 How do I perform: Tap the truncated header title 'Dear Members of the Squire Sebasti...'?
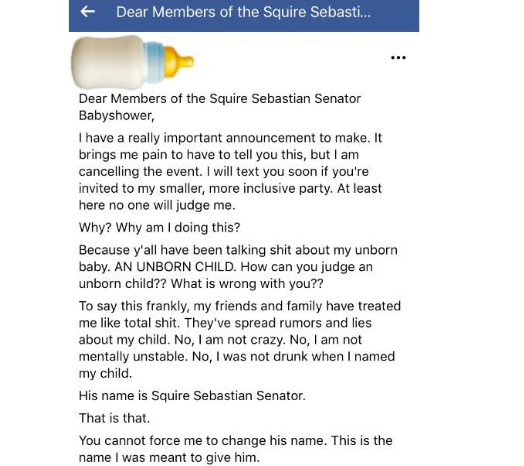243,12
